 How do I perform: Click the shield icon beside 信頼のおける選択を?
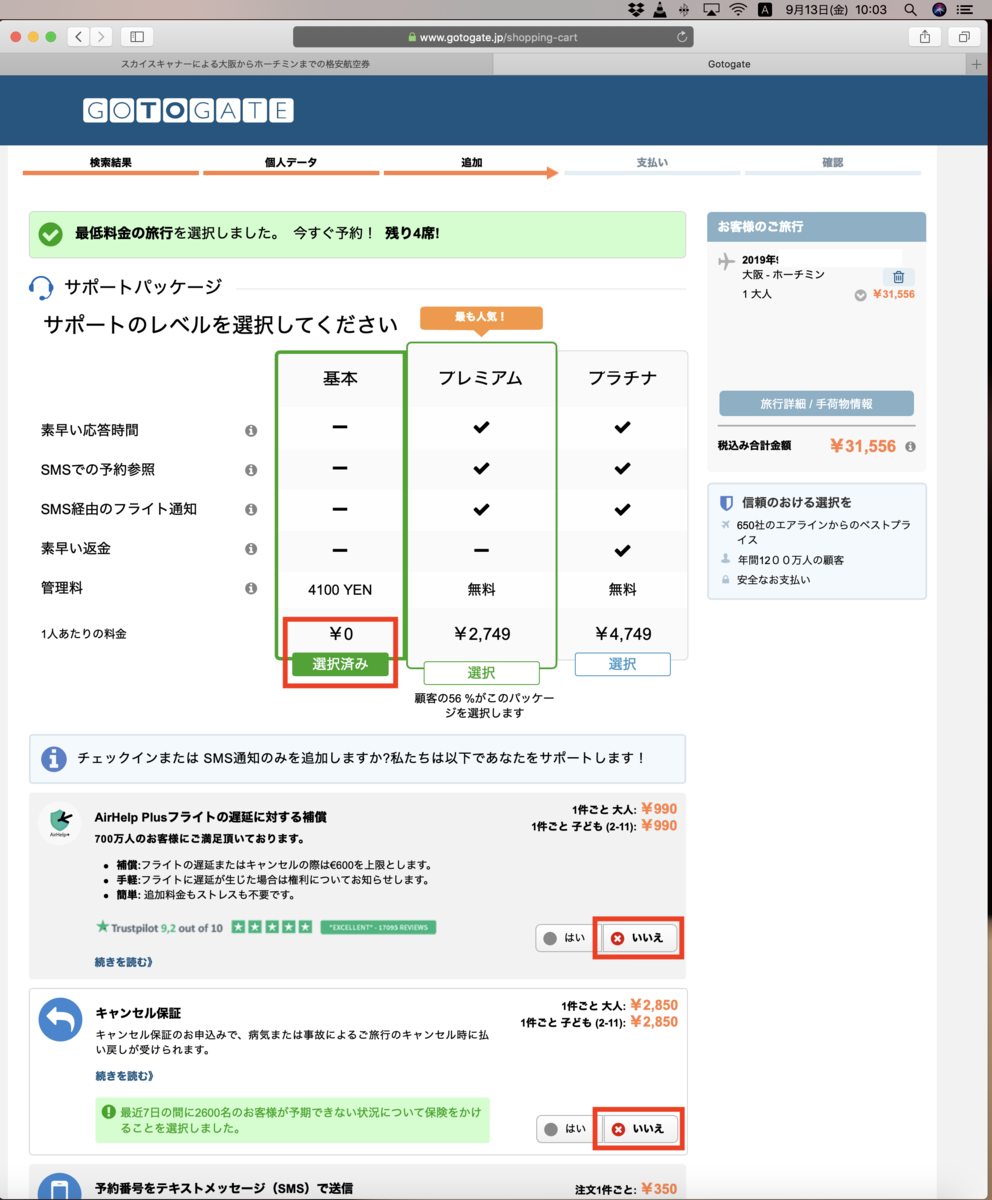726,503
